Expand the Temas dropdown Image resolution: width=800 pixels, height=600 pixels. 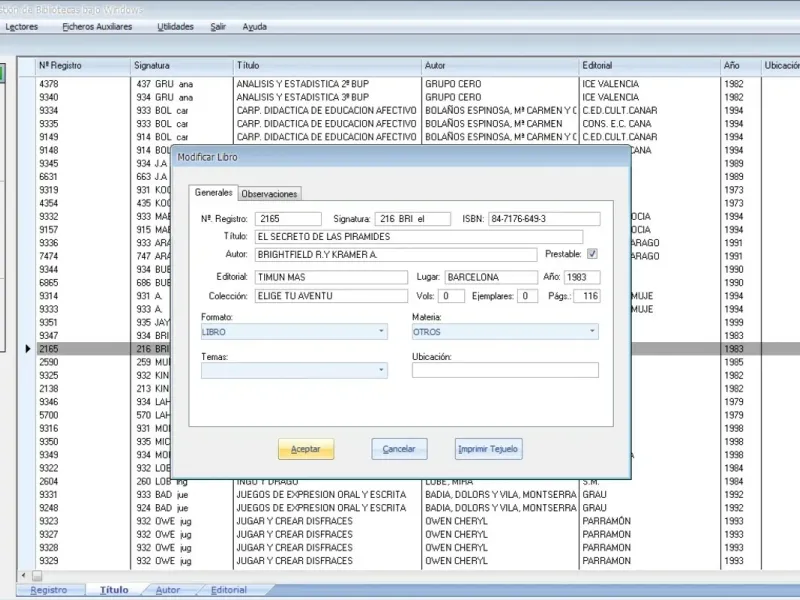pyautogui.click(x=381, y=370)
